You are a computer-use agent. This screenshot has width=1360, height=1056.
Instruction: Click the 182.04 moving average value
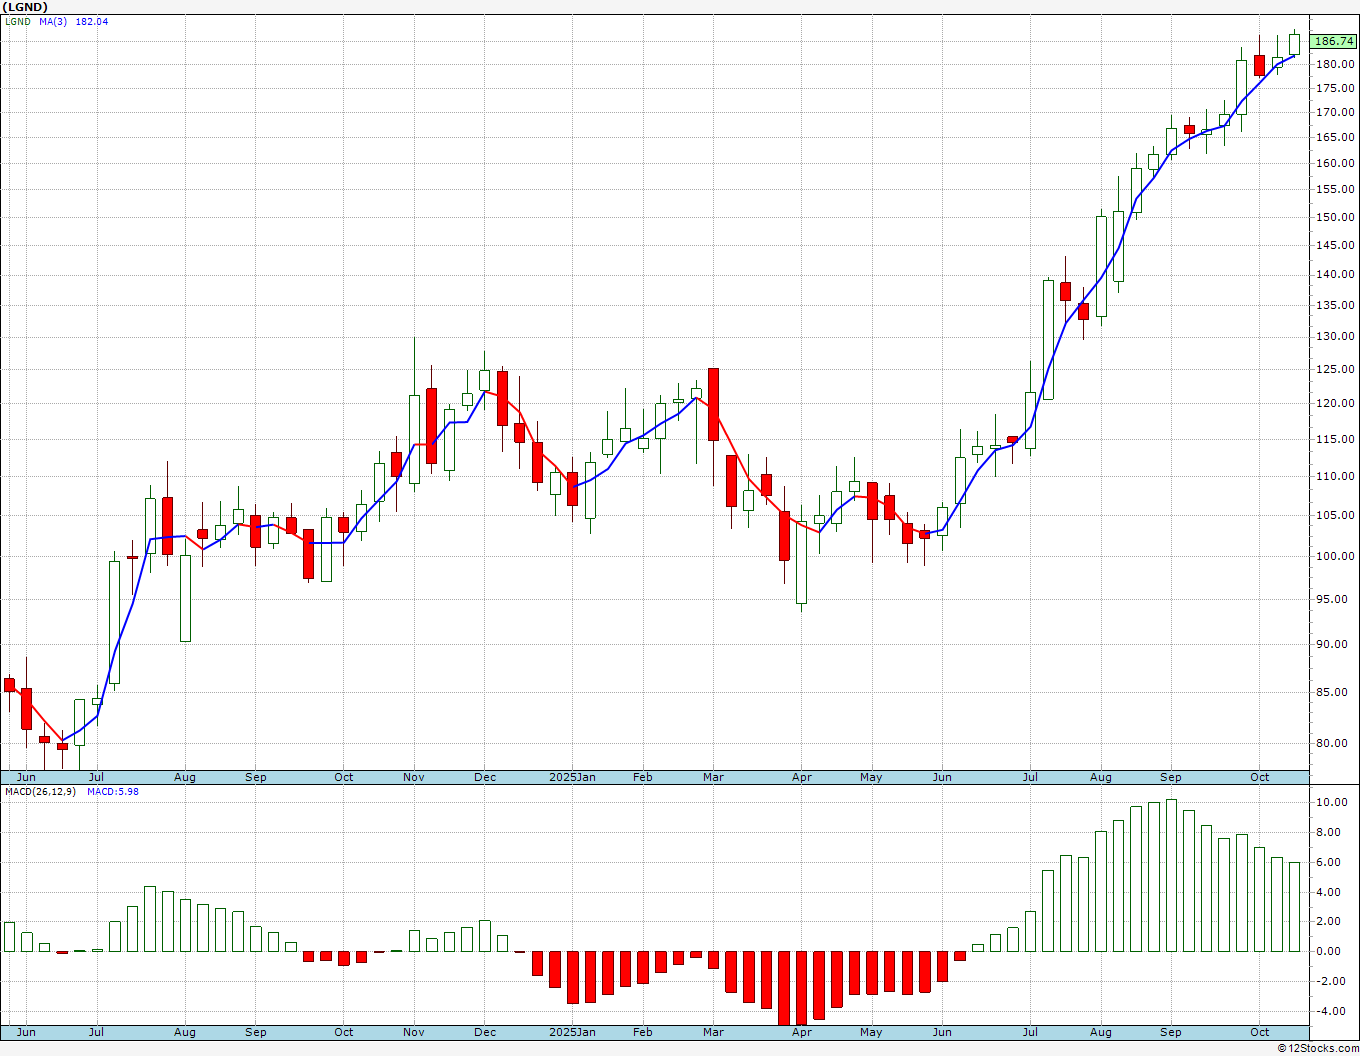(x=92, y=22)
